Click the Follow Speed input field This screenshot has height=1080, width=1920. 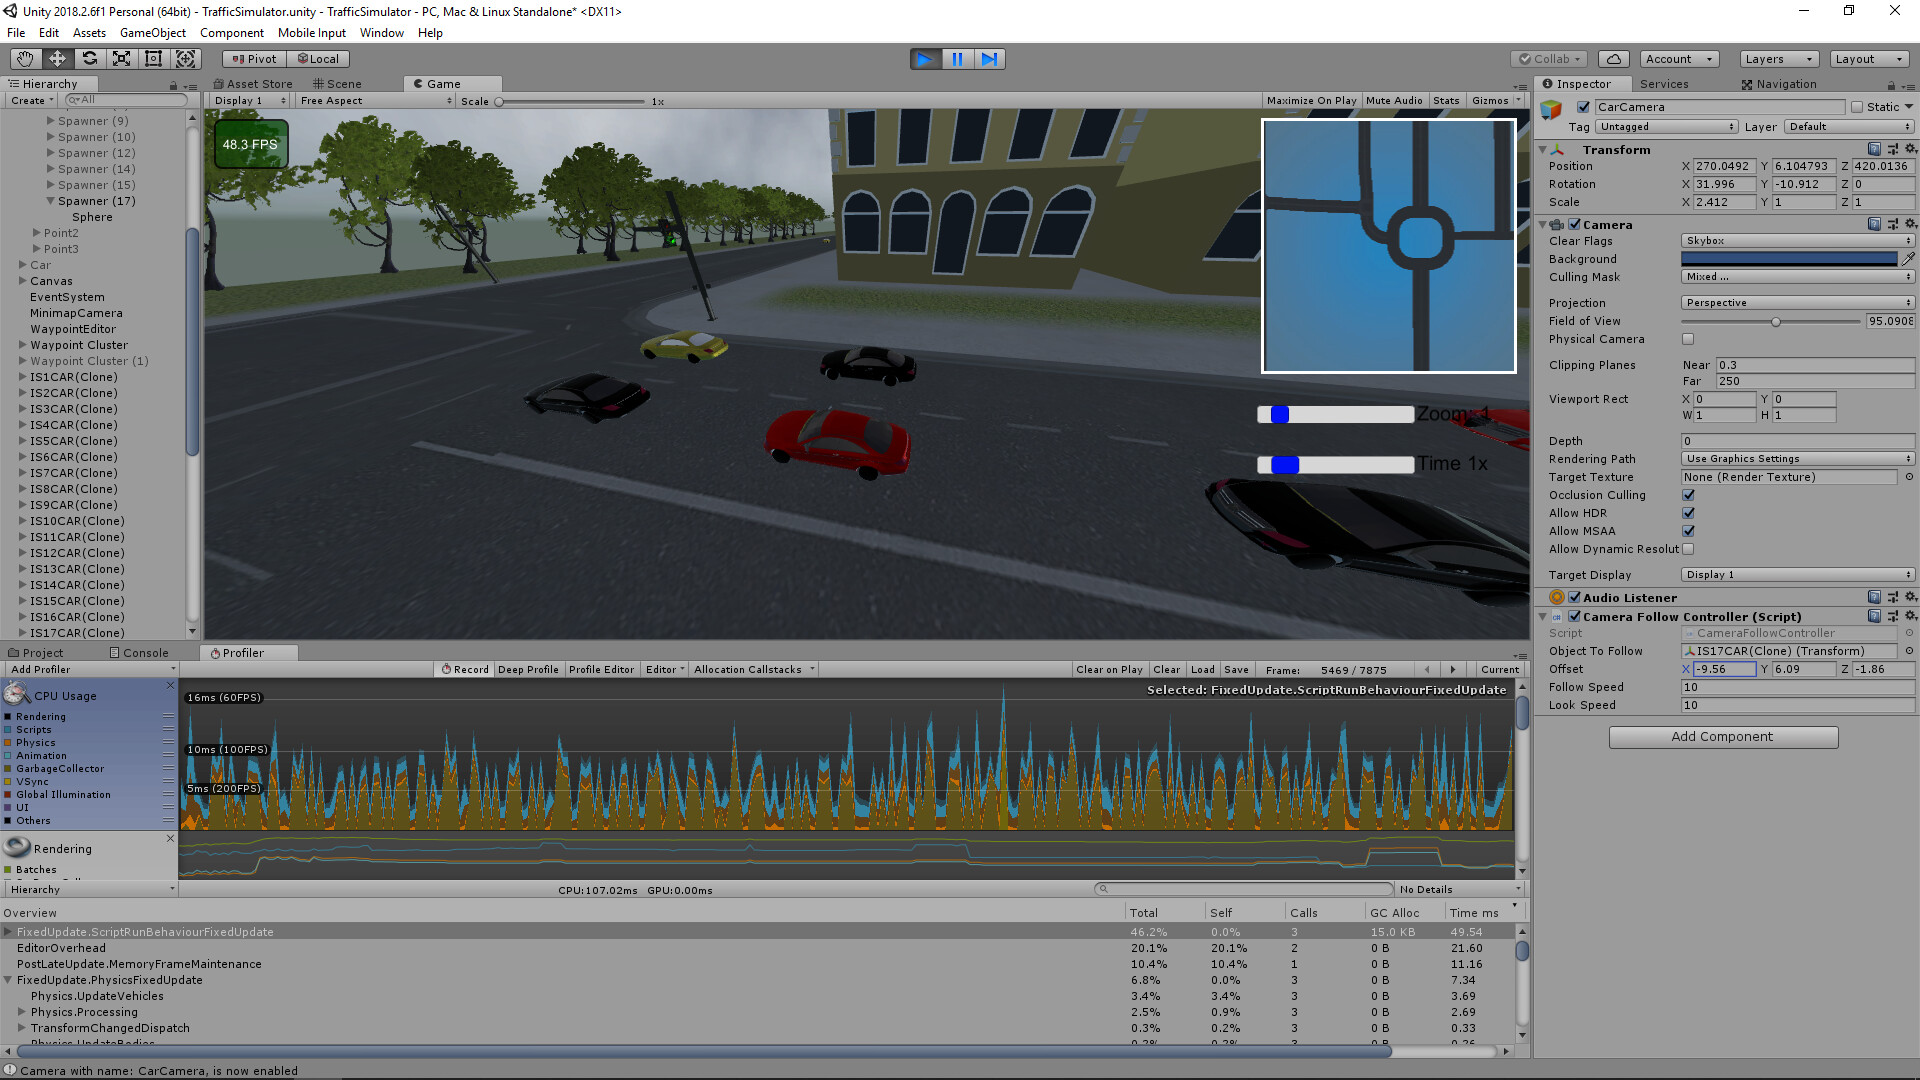(x=1797, y=687)
